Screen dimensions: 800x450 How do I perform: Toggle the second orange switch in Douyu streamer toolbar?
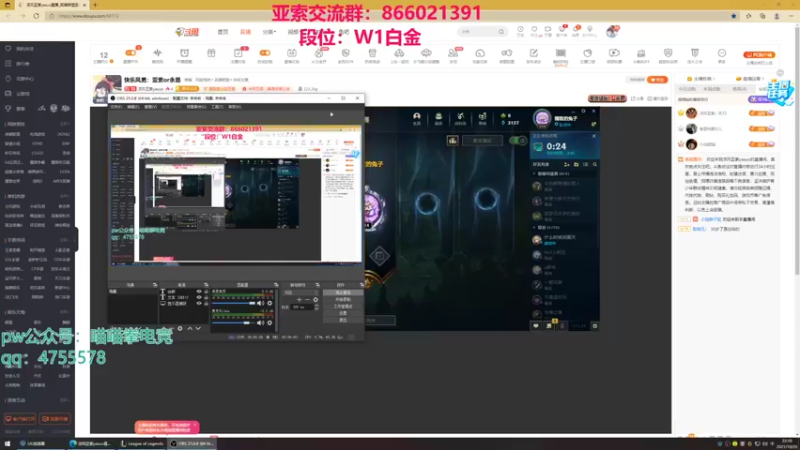pyautogui.click(x=265, y=53)
